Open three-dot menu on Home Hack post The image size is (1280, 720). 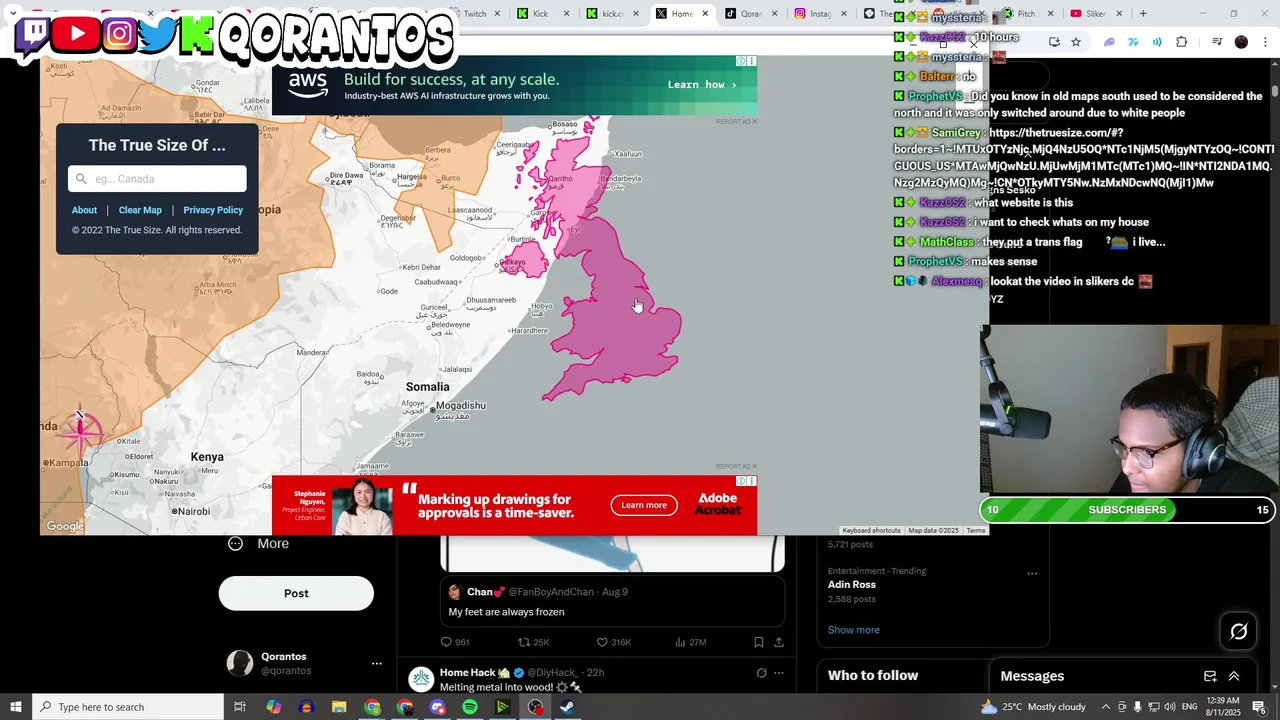779,673
